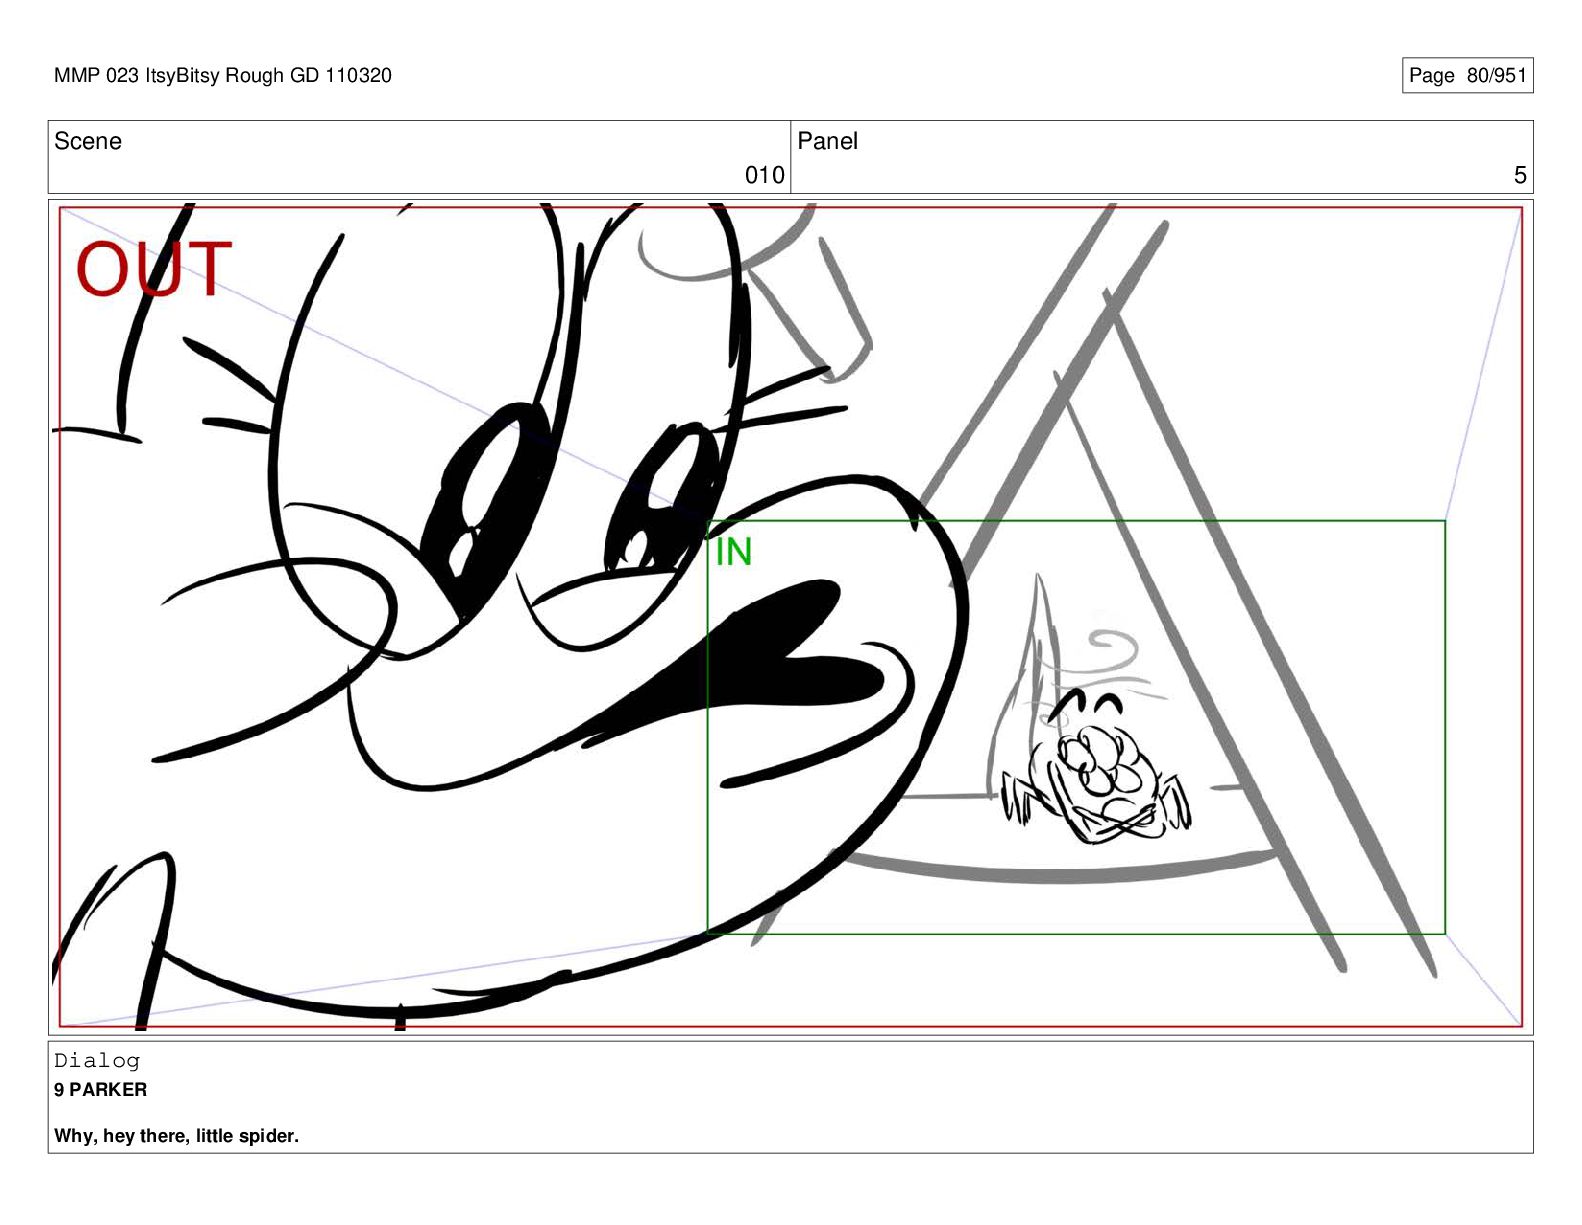Click the dialog line 'Why, hey there, little spider.'

coord(176,1136)
